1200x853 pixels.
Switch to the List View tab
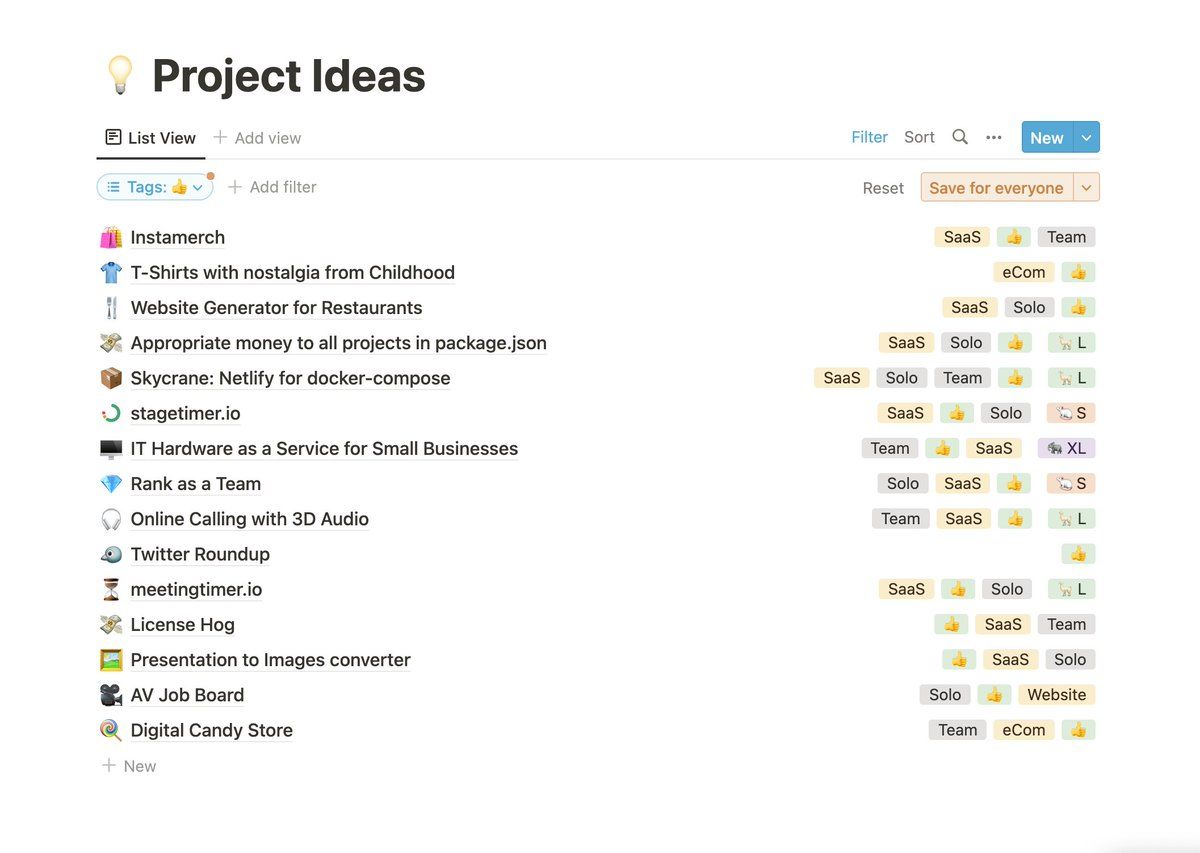click(x=151, y=138)
